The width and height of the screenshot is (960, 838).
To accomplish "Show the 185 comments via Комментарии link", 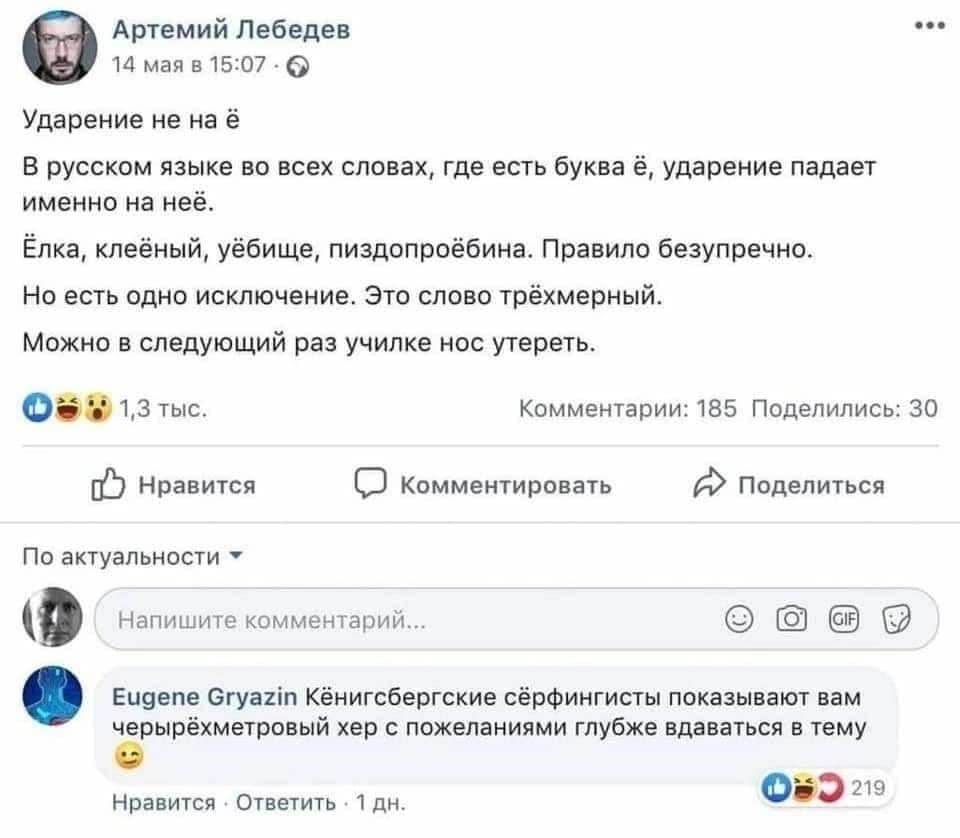I will click(x=628, y=408).
